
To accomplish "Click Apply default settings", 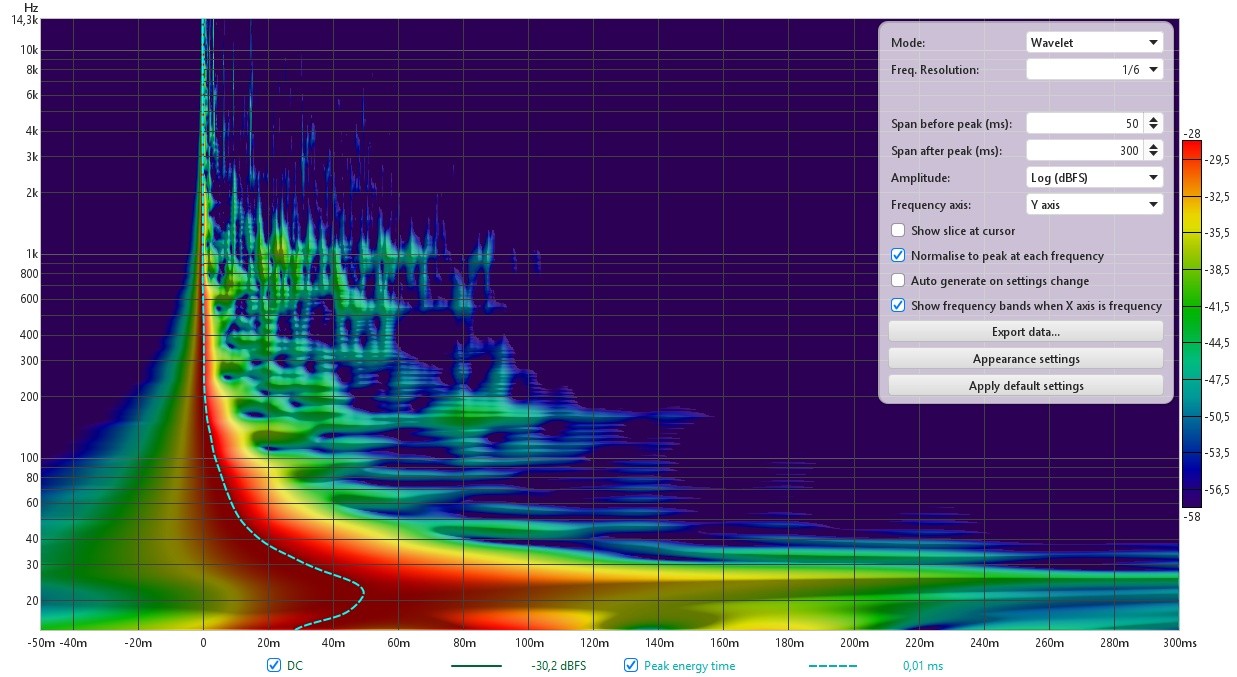I will (x=1026, y=386).
